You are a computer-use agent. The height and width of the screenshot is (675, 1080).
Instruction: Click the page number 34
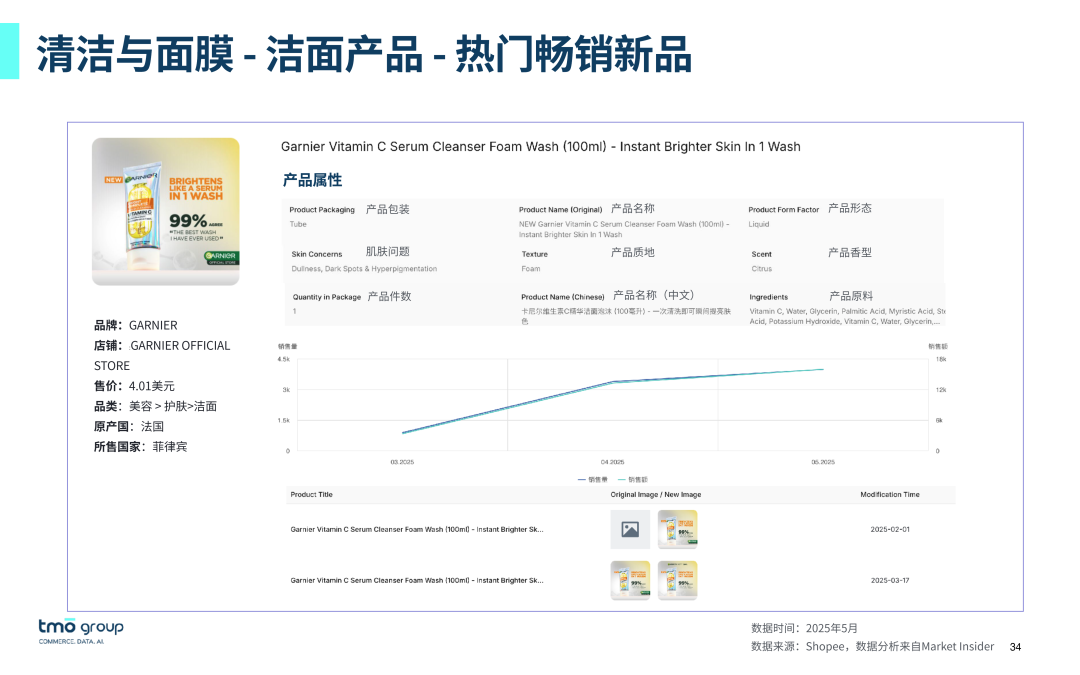pyautogui.click(x=1015, y=647)
